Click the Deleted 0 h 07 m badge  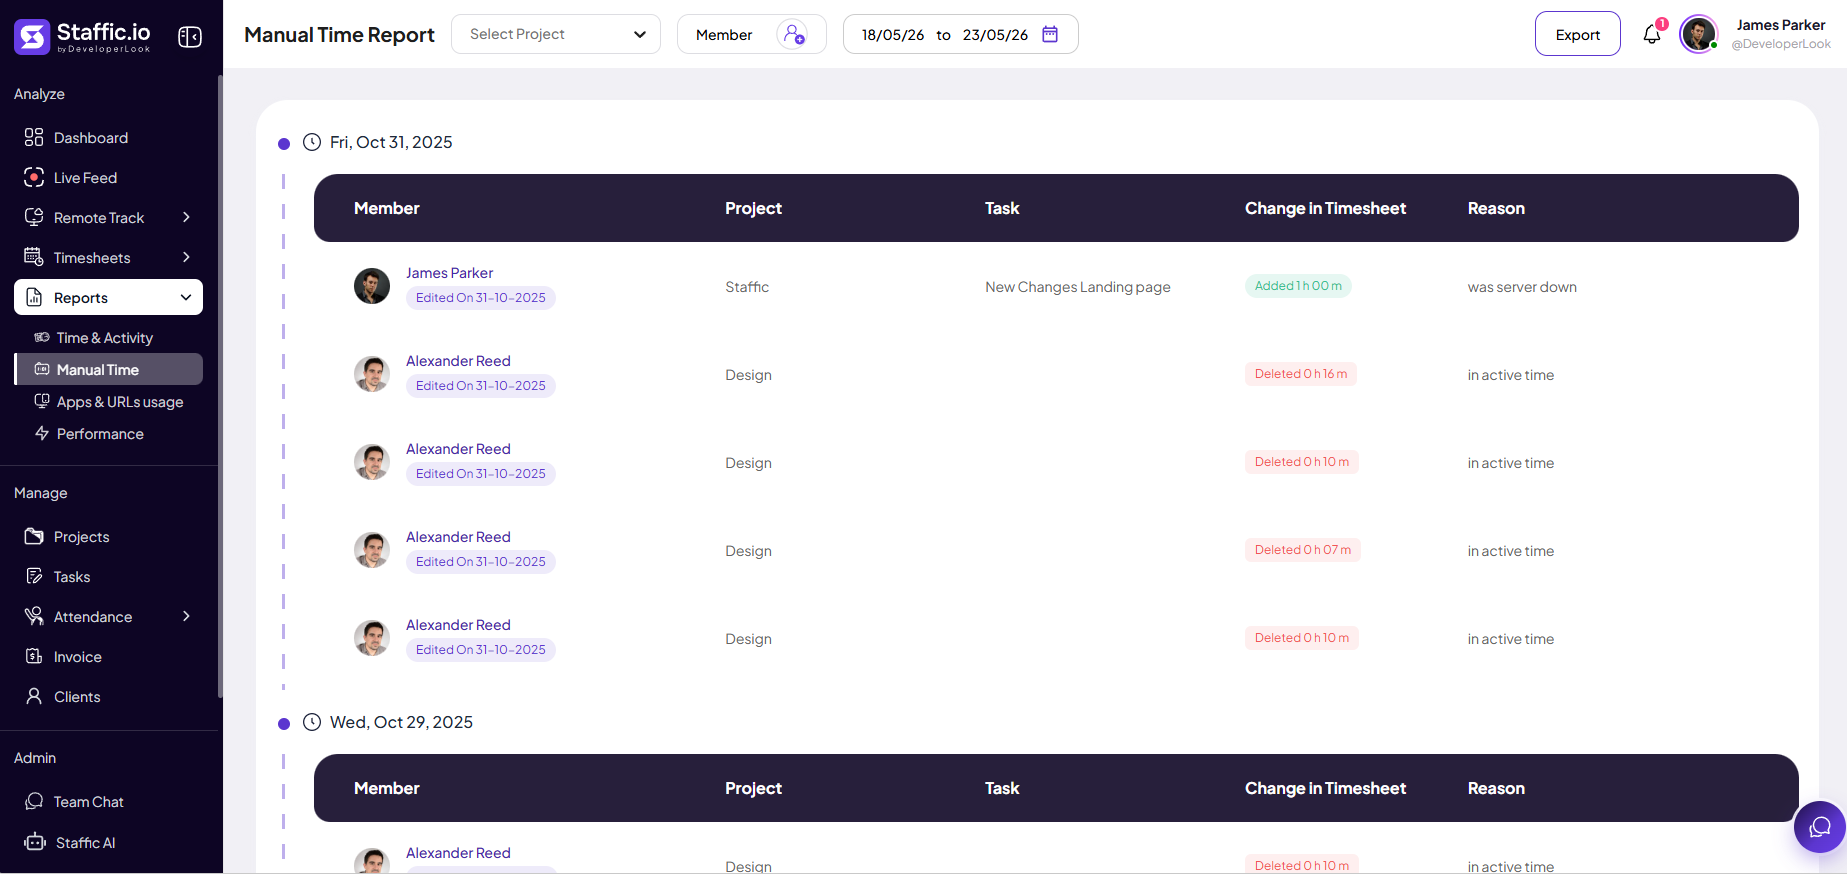coord(1303,549)
